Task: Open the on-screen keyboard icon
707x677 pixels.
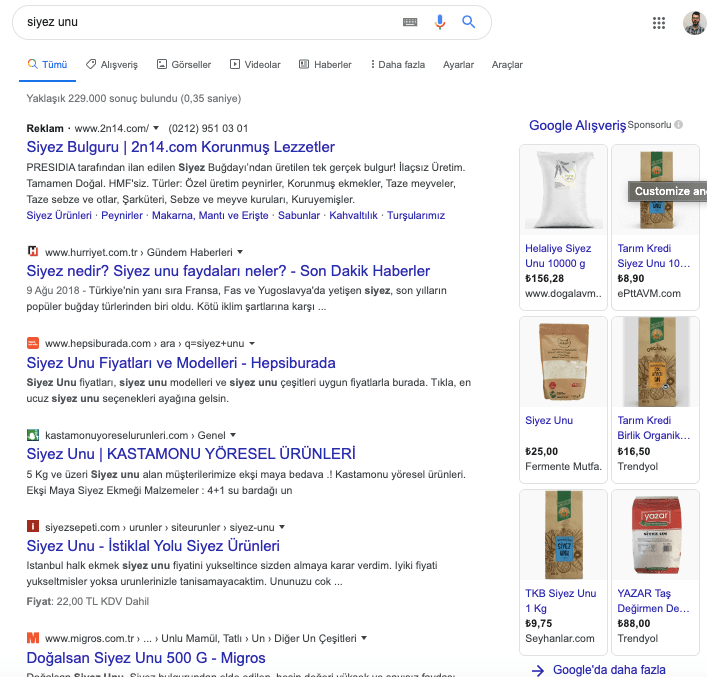Action: coord(410,22)
